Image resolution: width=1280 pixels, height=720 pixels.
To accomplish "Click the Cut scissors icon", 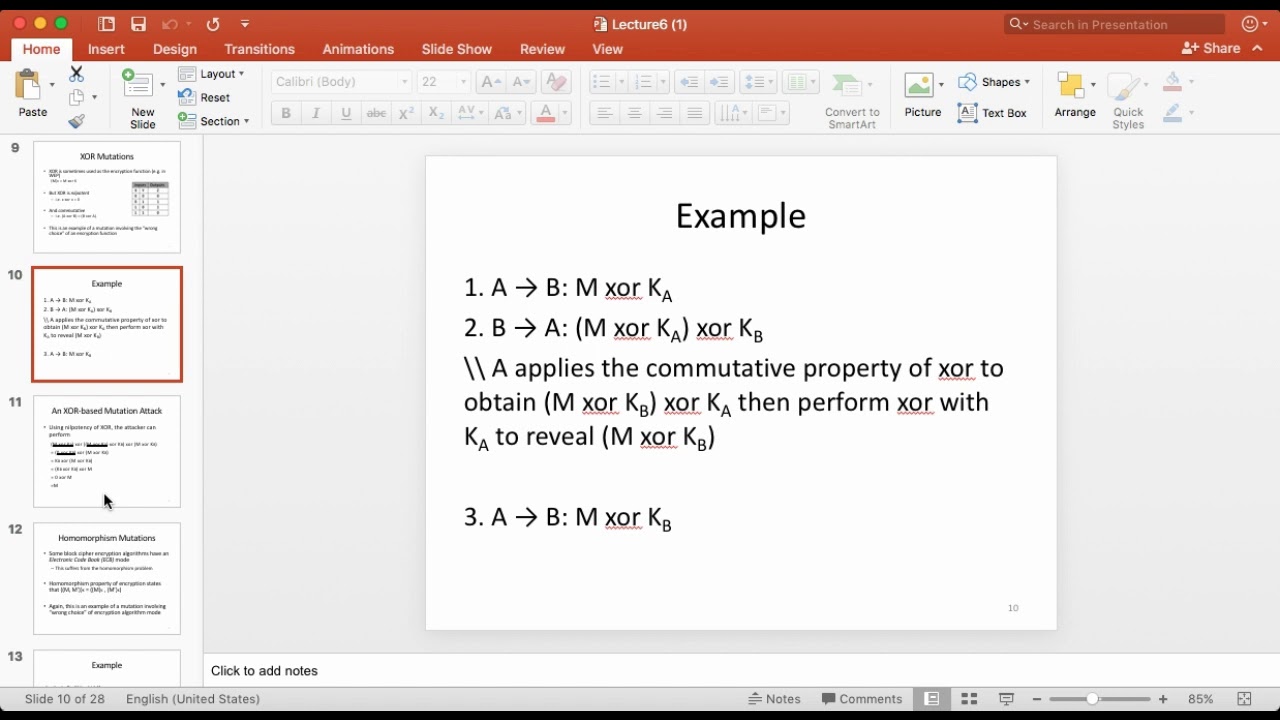I will click(x=77, y=74).
